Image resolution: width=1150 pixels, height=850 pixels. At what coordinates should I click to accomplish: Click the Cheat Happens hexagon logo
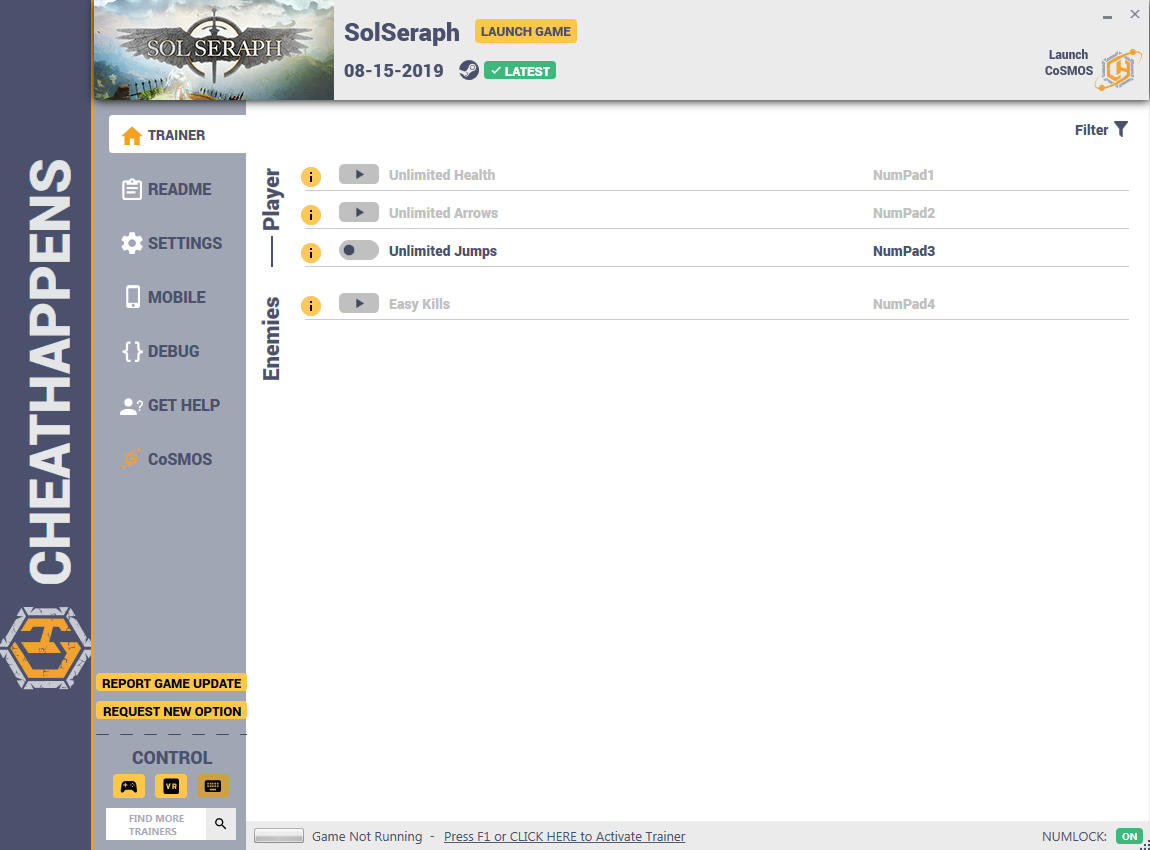pos(45,648)
